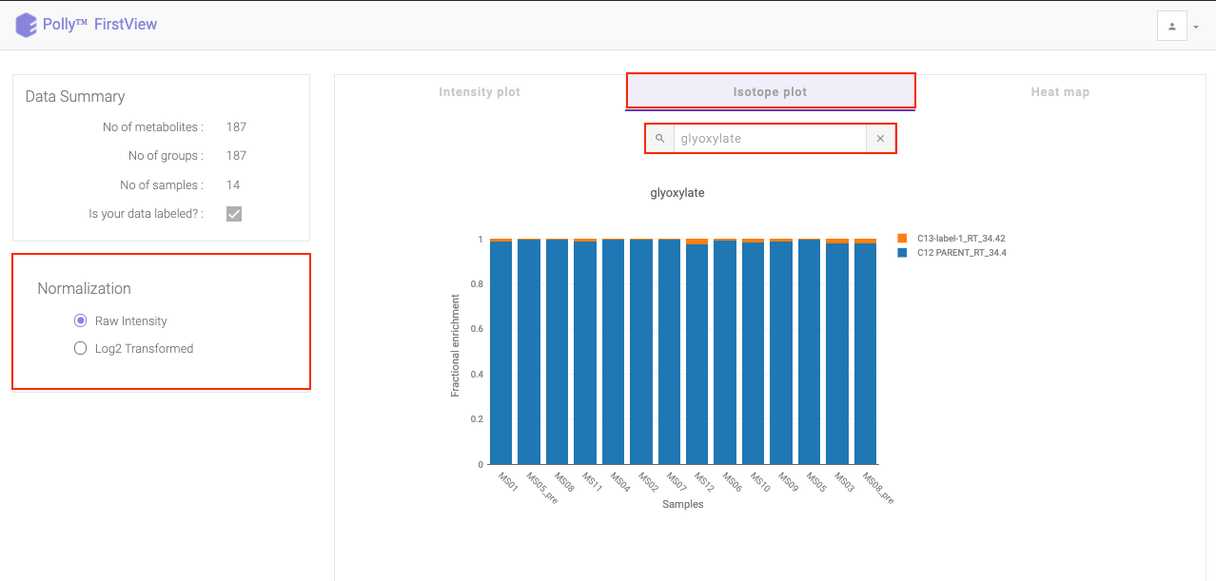Click the Polly FirstView title link
This screenshot has width=1216, height=581.
click(x=100, y=24)
